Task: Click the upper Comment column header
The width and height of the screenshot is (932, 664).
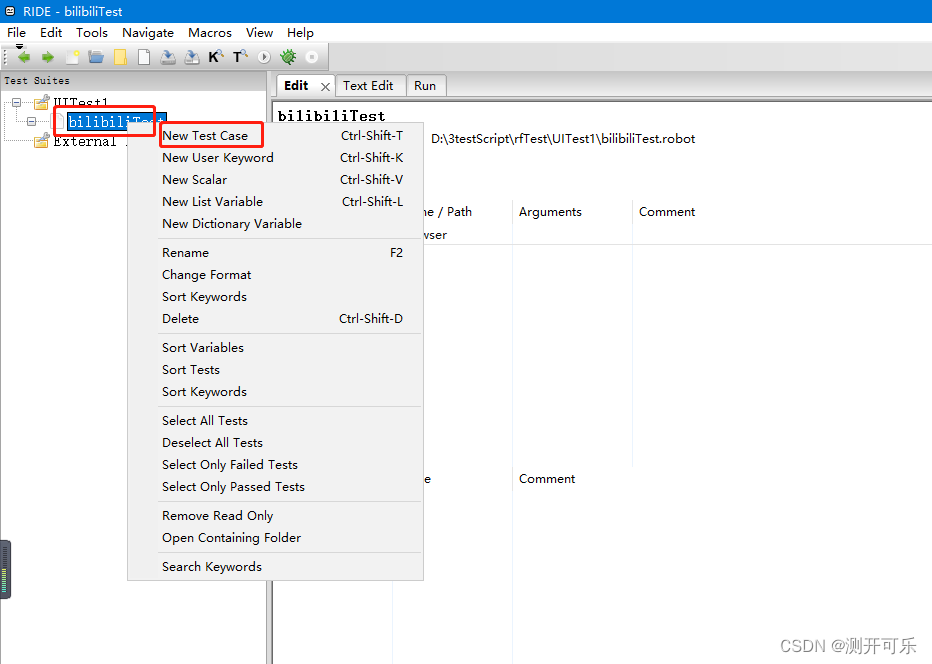Action: (x=667, y=212)
